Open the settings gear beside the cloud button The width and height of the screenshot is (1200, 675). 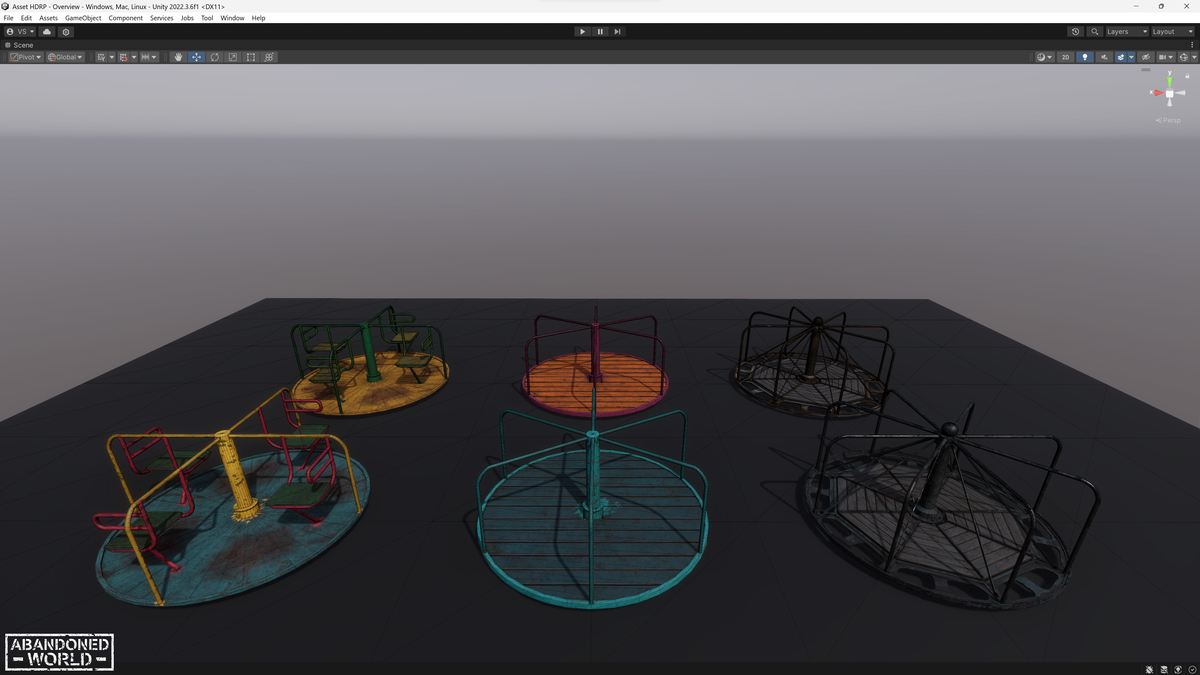pos(66,32)
